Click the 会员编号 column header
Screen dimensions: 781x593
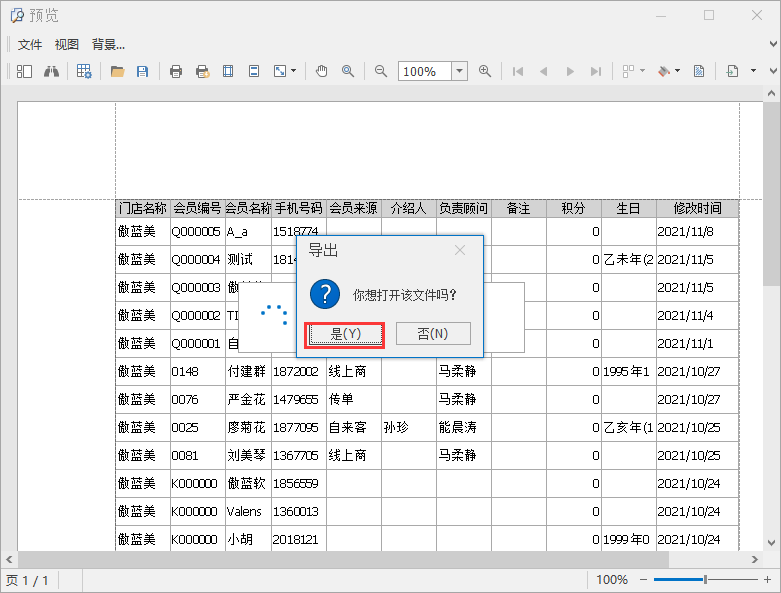[197, 209]
